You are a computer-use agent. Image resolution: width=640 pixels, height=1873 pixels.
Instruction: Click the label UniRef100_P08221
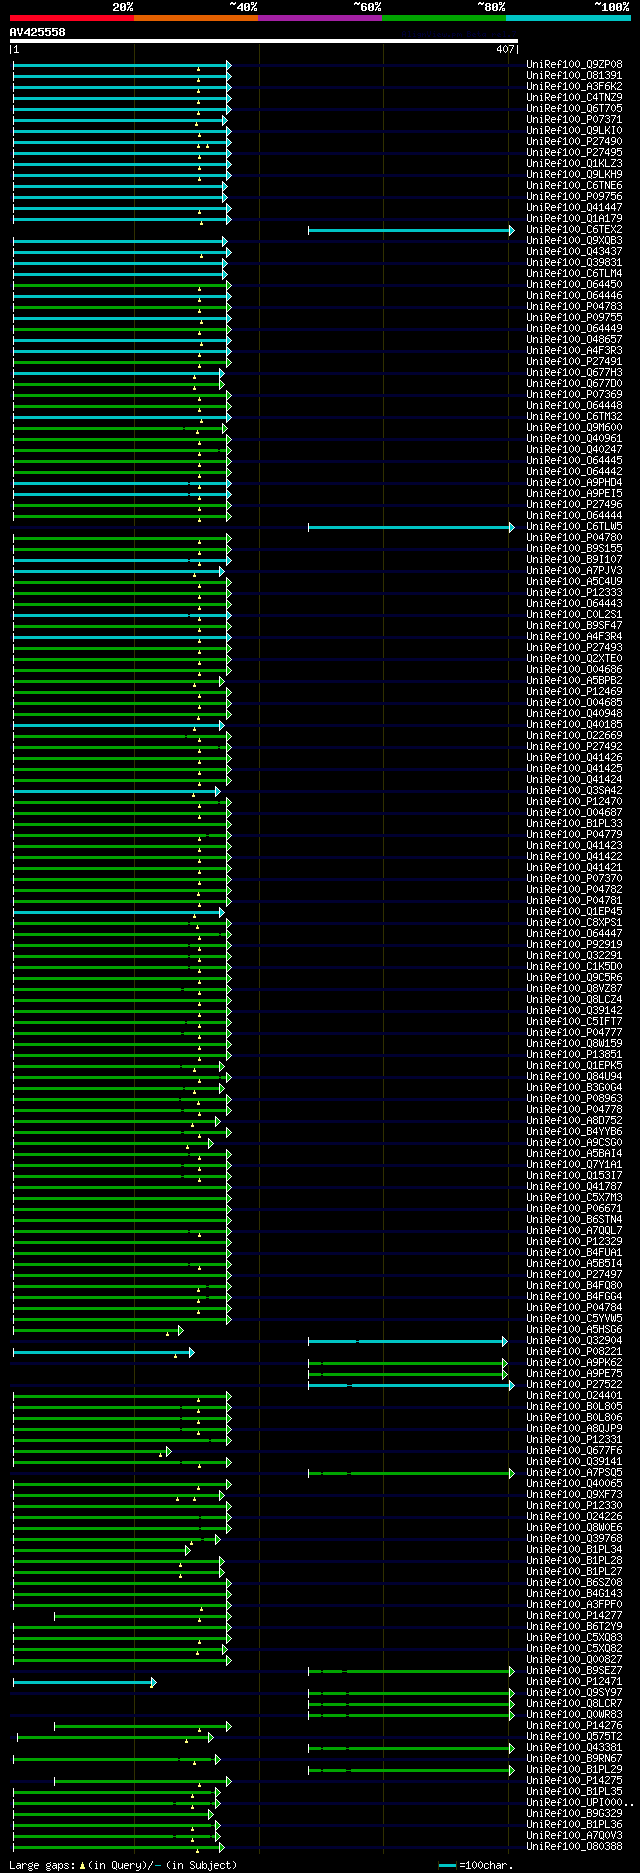click(574, 1352)
